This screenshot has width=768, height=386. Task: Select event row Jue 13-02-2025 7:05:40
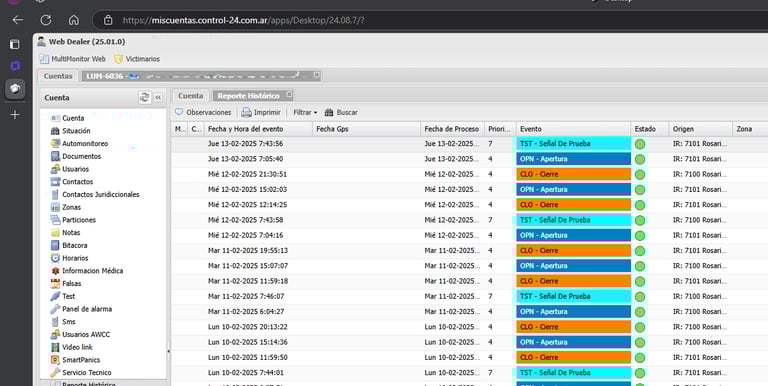469,159
